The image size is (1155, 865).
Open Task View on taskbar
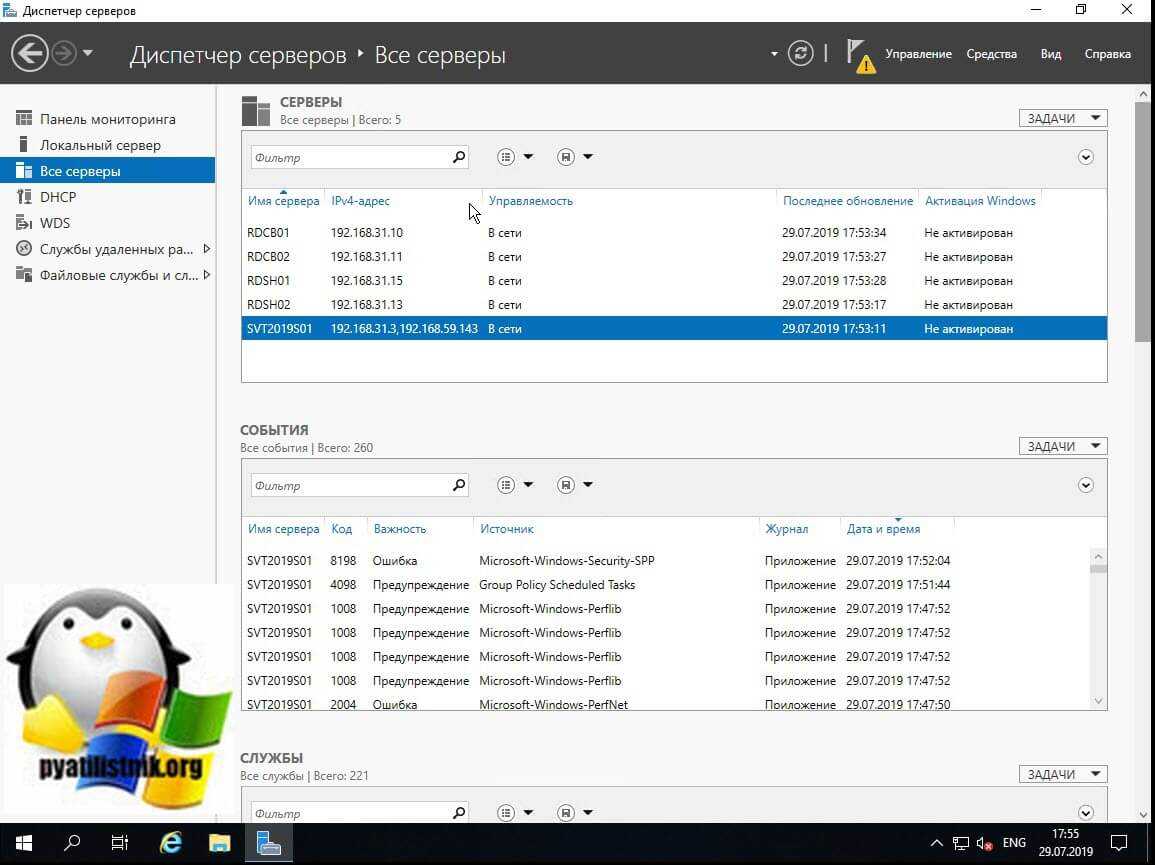(119, 843)
